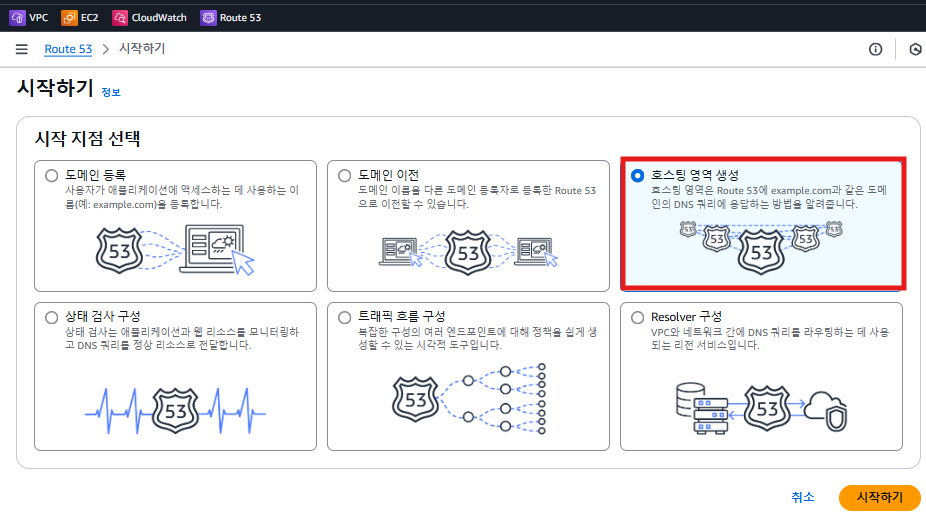Open the 정보 link next to heading

tap(110, 92)
